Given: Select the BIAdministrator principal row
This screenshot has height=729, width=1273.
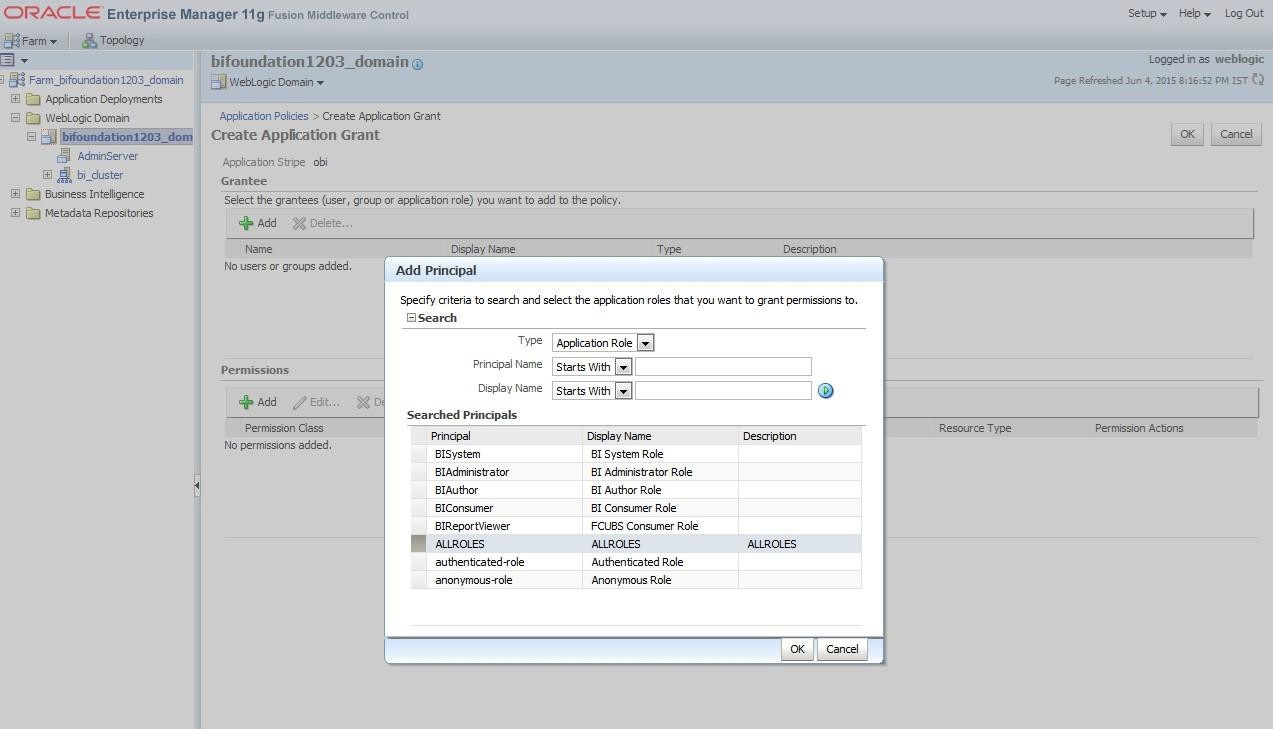Looking at the screenshot, I should point(636,472).
